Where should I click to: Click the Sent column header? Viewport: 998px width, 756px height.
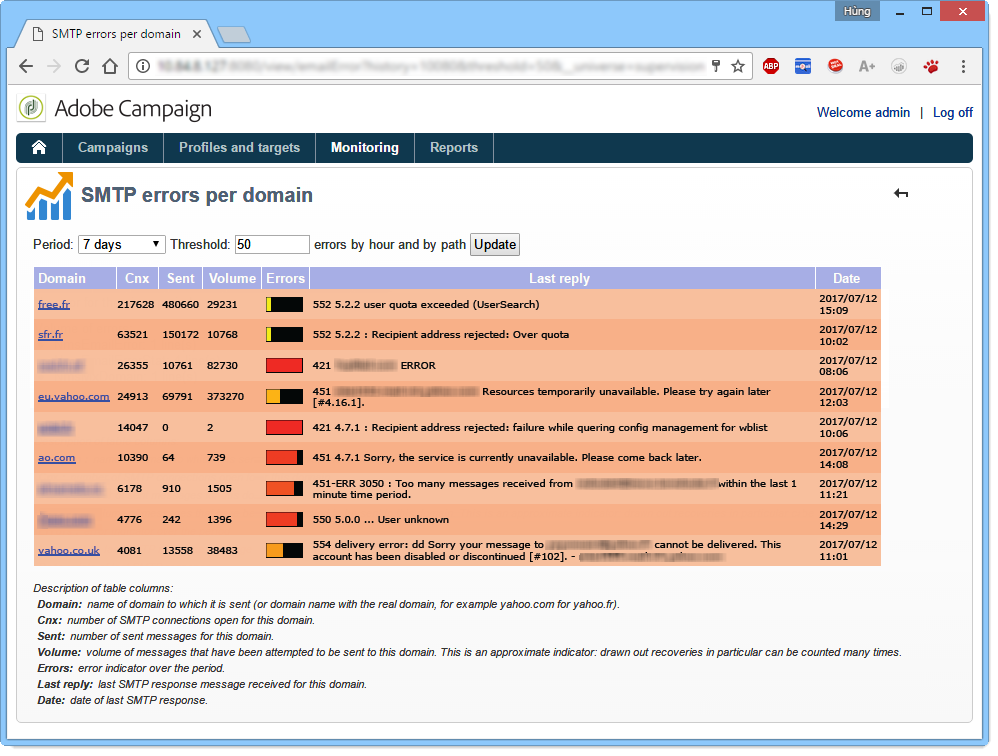coord(181,278)
